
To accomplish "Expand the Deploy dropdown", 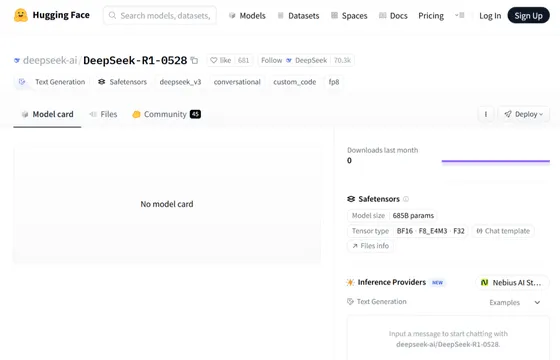I will coord(524,114).
